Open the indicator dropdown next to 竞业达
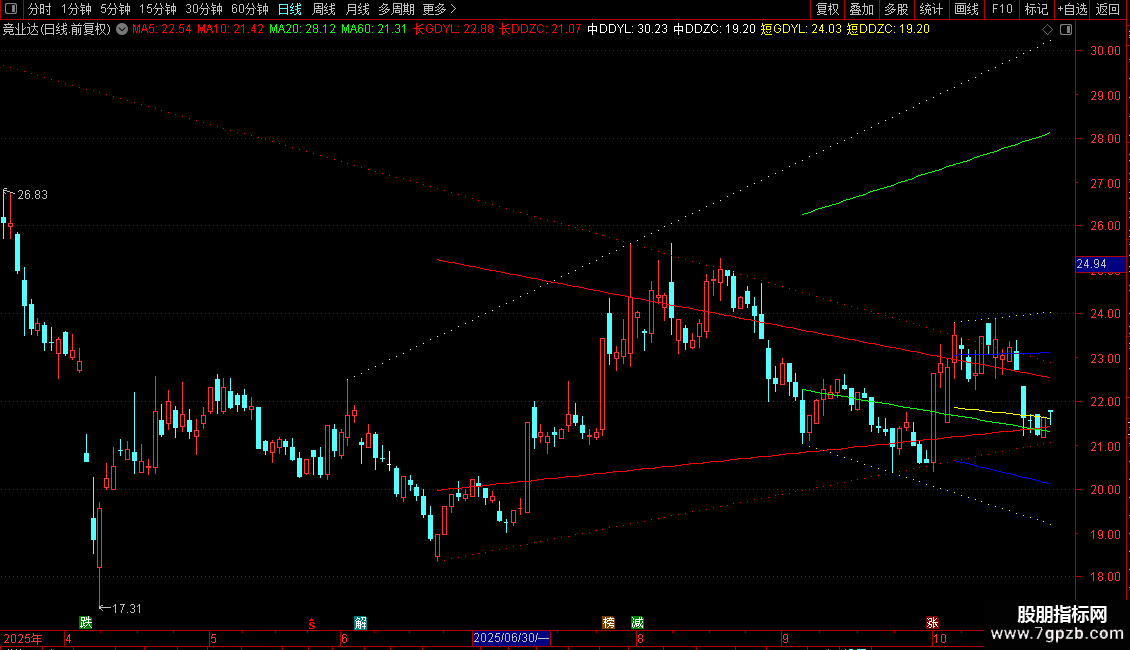 click(122, 30)
